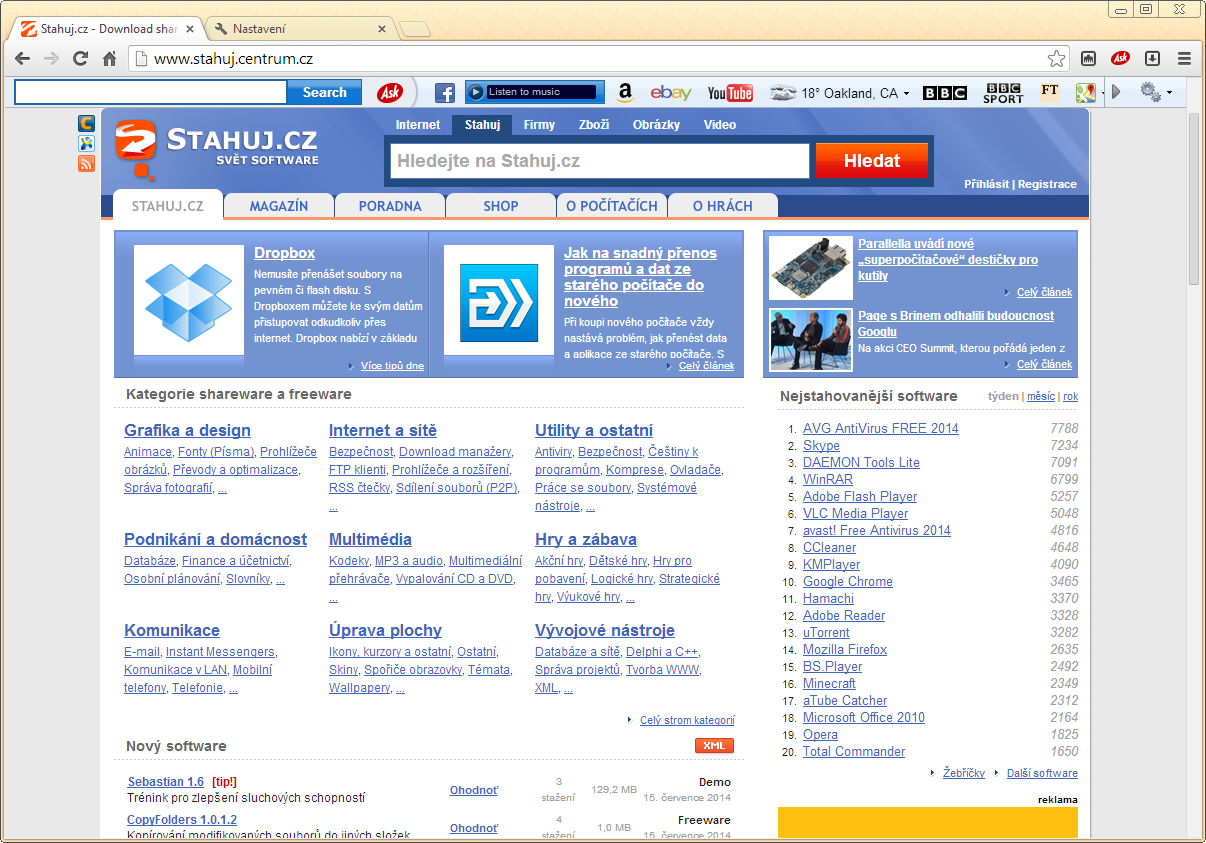Open the Antiviry subcategory link

click(x=553, y=452)
